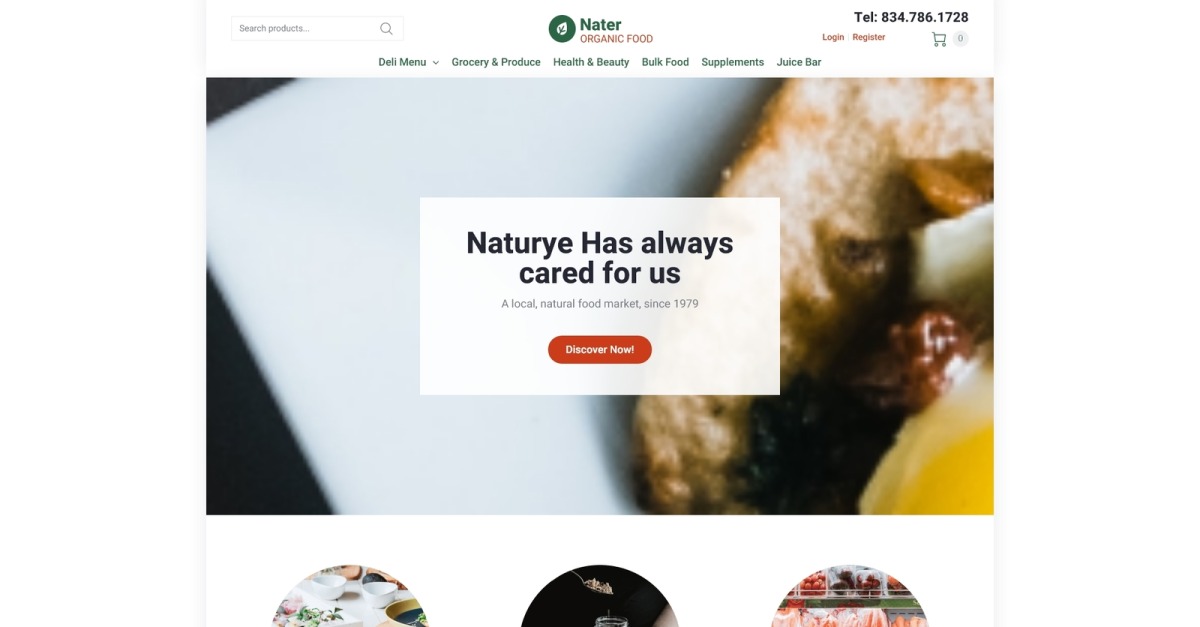Click the Login link
Viewport: 1200px width, 627px height.
coord(833,37)
